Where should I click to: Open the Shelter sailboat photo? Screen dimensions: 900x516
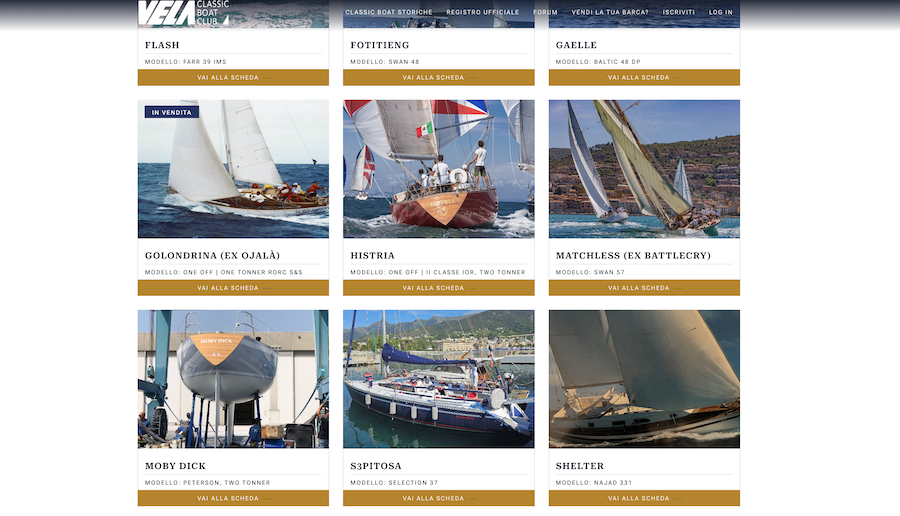click(644, 379)
